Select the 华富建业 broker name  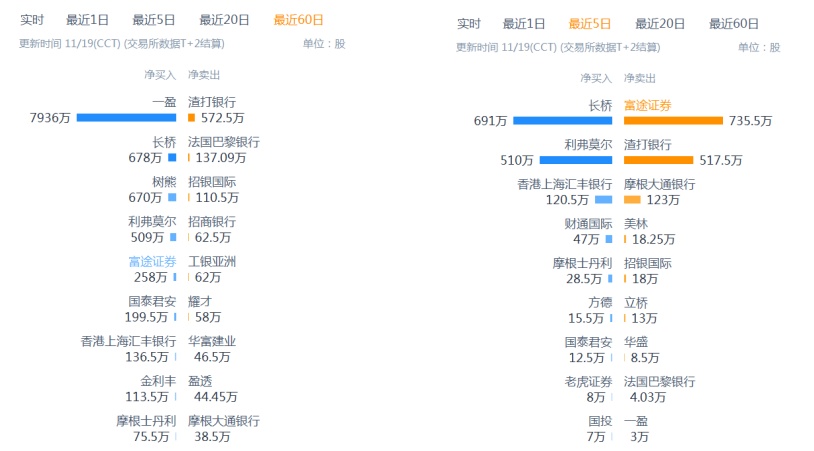pos(212,341)
